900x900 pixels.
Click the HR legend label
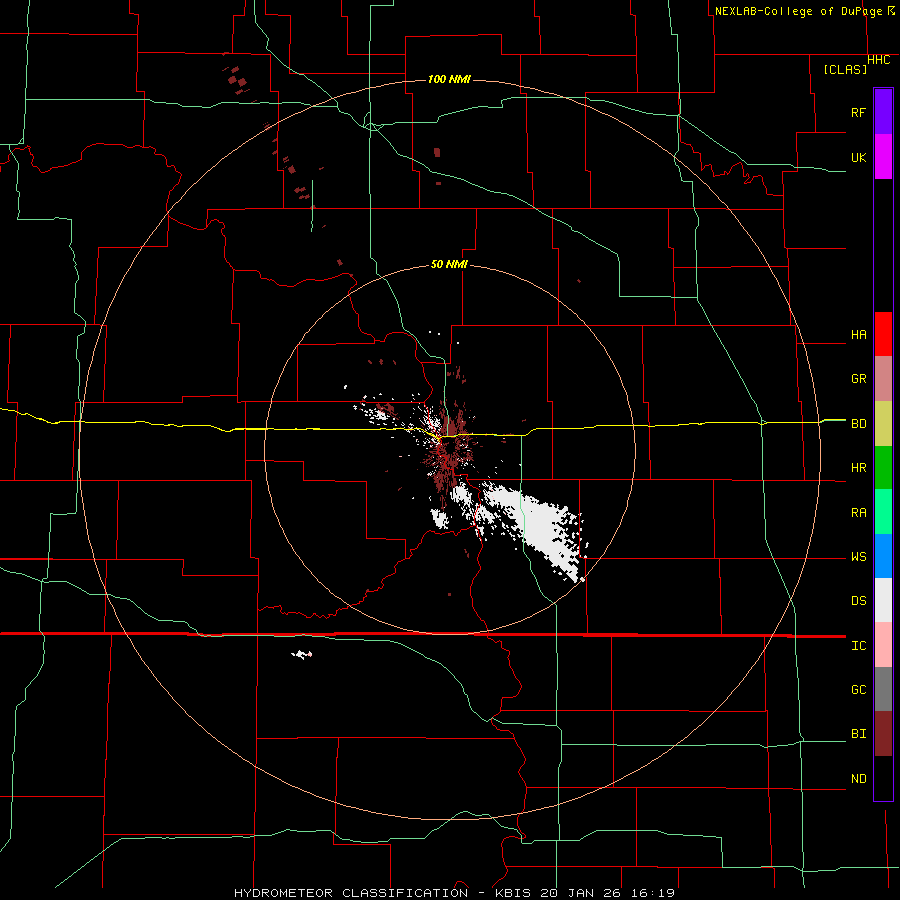pos(858,467)
